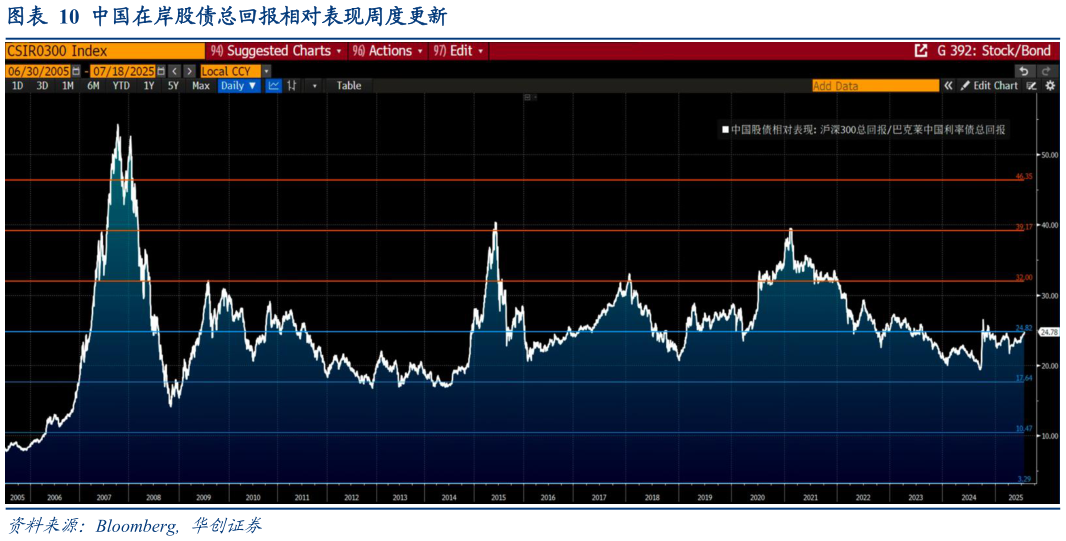Screen dimensions: 1066x541
Task: Open the chart type options arrow
Action: tap(314, 86)
